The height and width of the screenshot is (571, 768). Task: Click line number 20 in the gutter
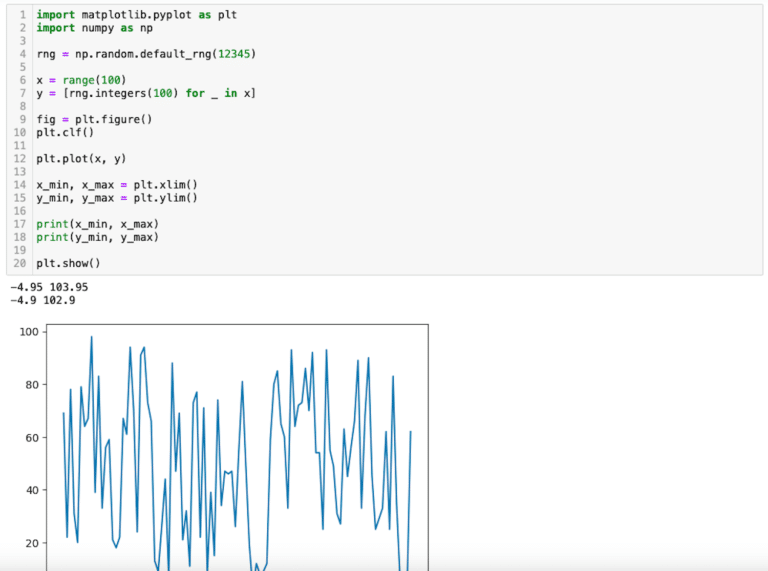[19, 263]
